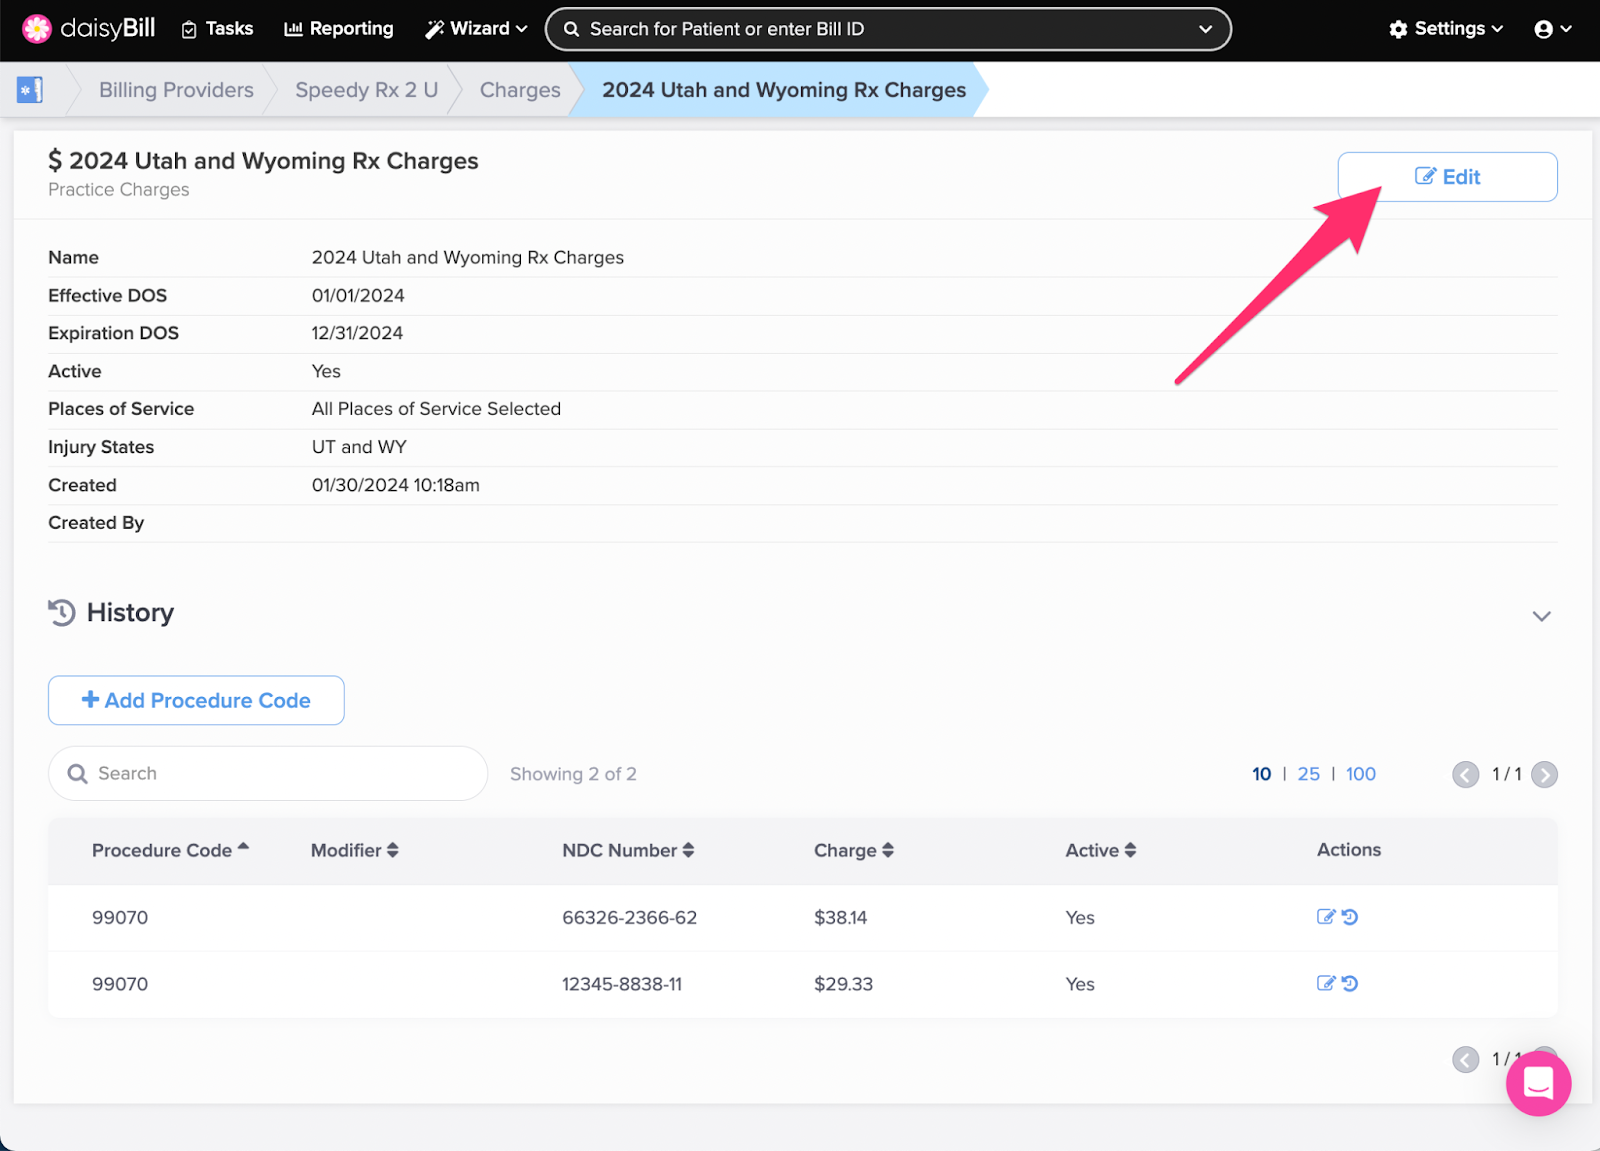Sort table by Active column
Screen dimensions: 1600x1151
click(1101, 850)
